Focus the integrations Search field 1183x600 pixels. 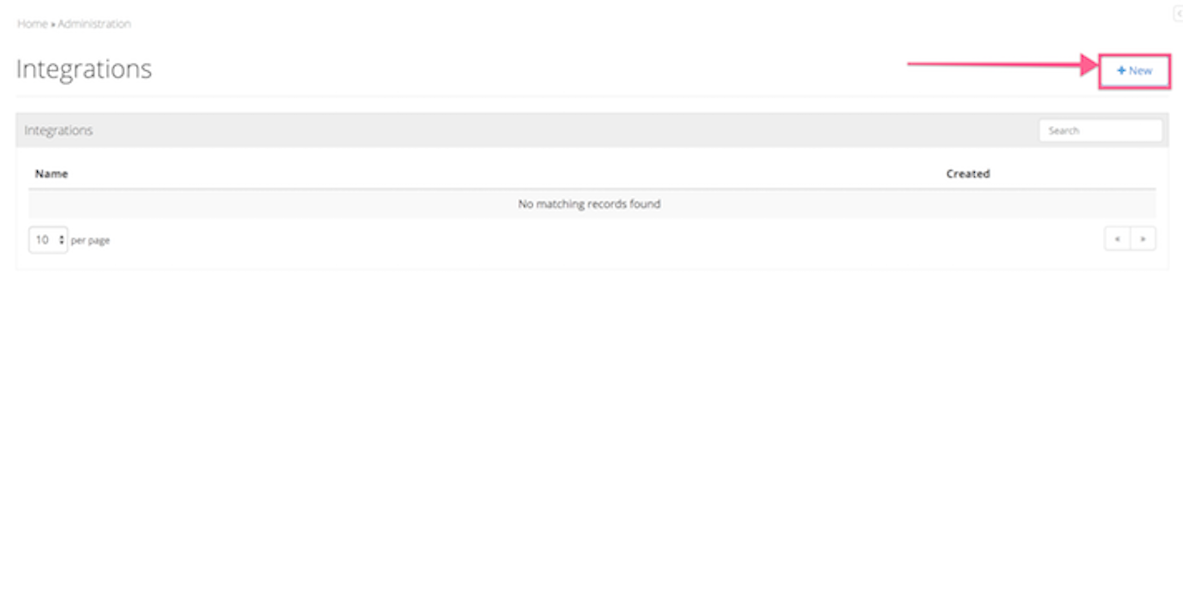(x=1100, y=131)
